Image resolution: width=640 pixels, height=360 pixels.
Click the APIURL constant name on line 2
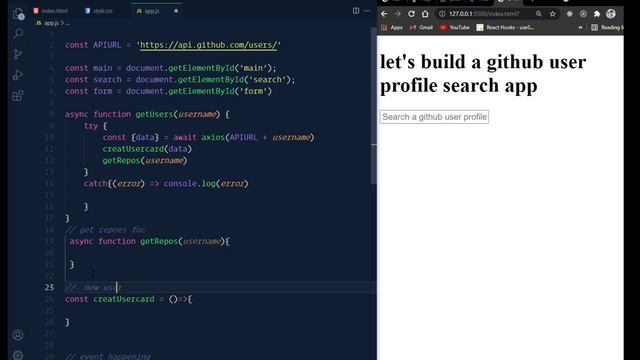107,45
